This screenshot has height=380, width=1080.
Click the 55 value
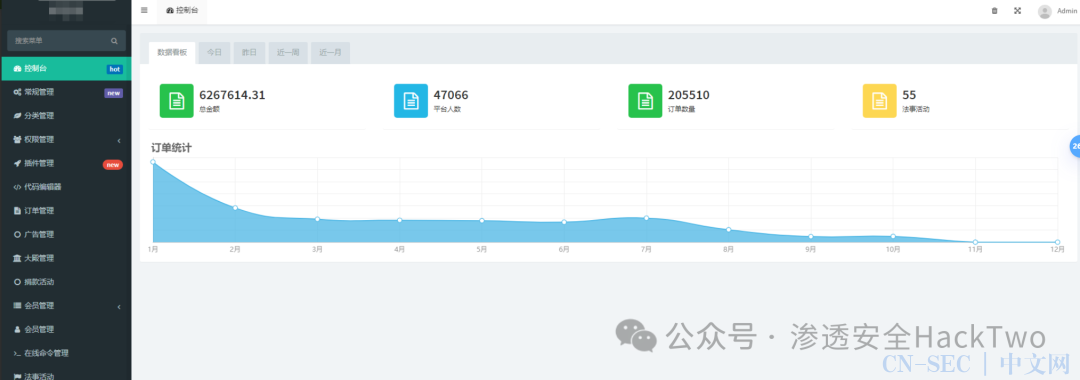point(909,95)
